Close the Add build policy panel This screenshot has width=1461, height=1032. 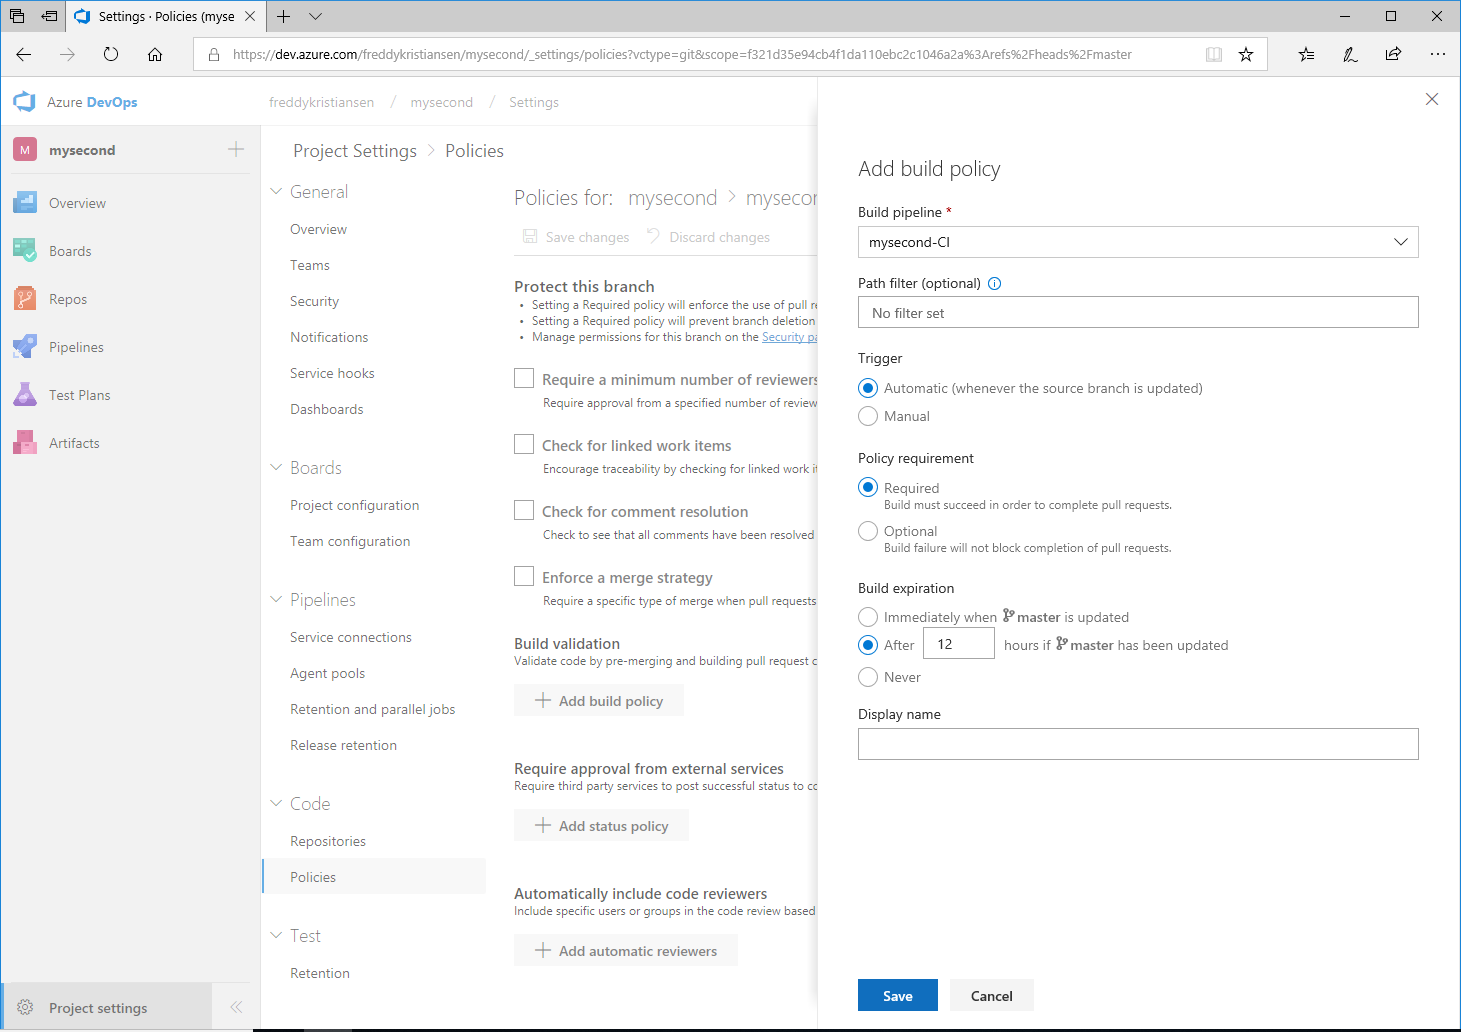point(1431,99)
